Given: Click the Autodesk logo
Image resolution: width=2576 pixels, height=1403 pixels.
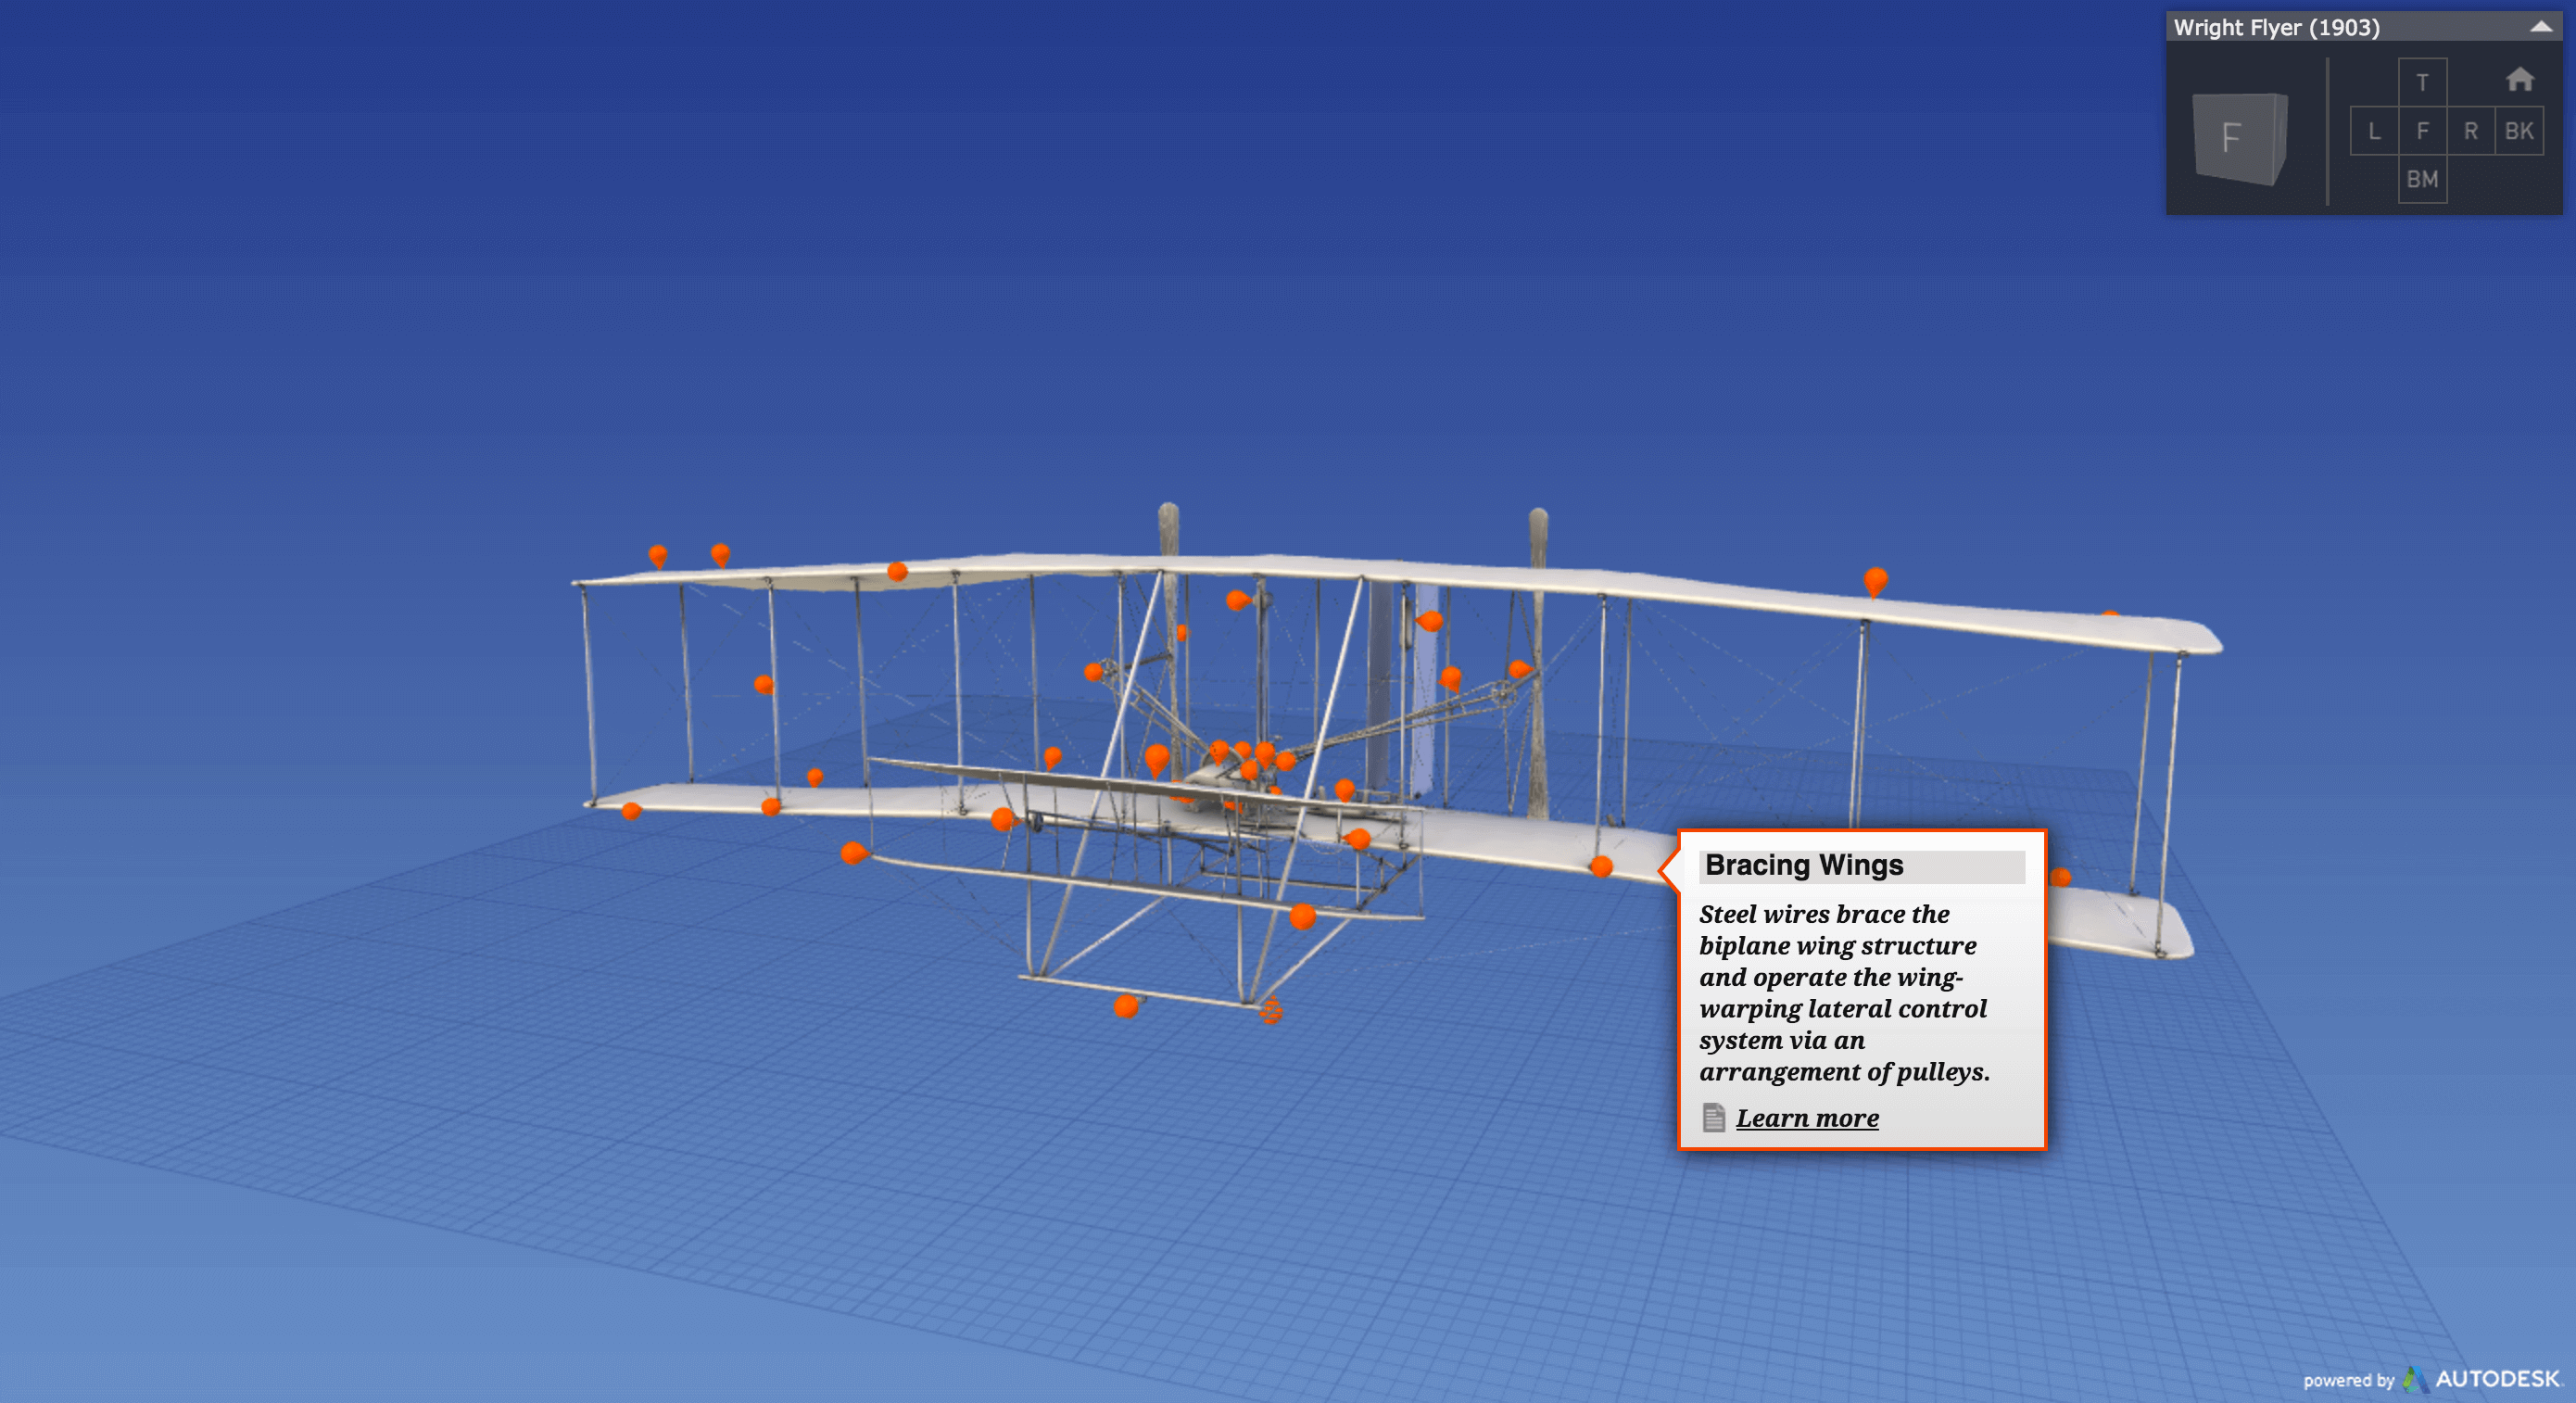Looking at the screenshot, I should [x=2484, y=1379].
